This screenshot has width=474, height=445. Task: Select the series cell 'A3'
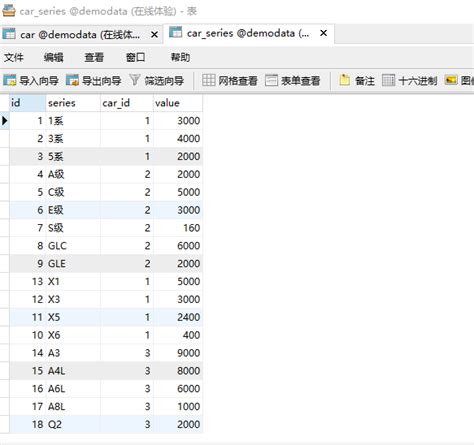pyautogui.click(x=73, y=353)
